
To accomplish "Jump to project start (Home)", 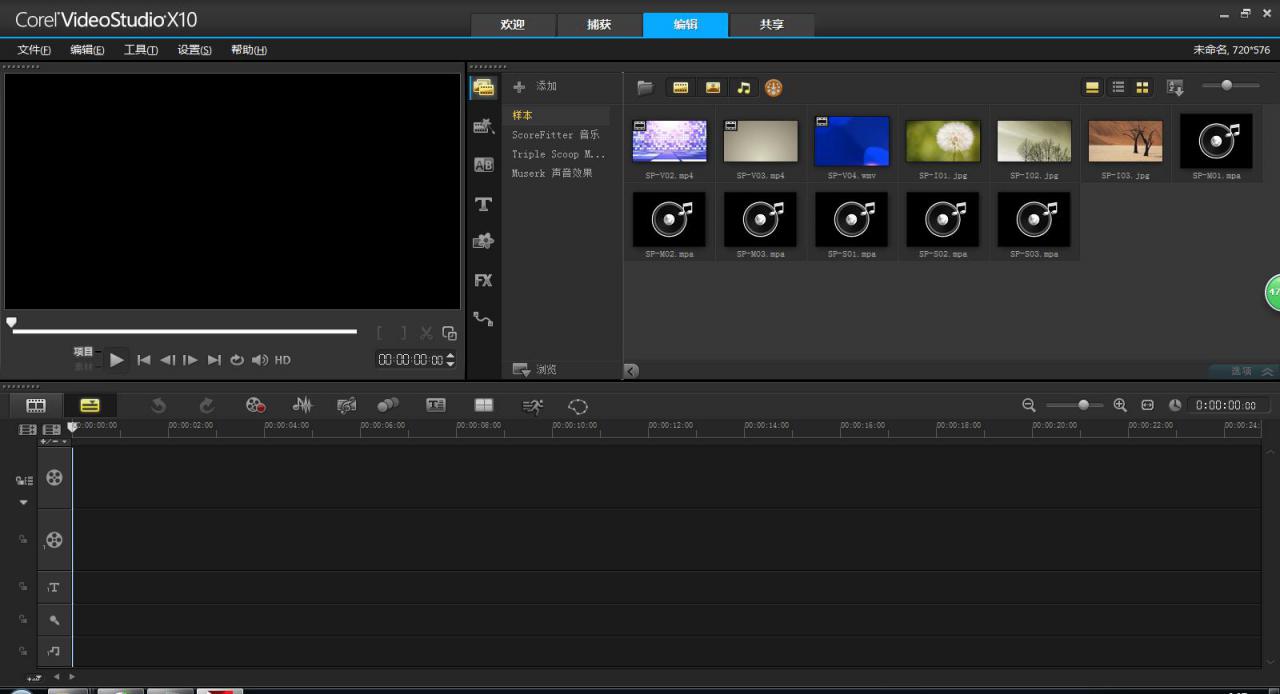I will (144, 360).
